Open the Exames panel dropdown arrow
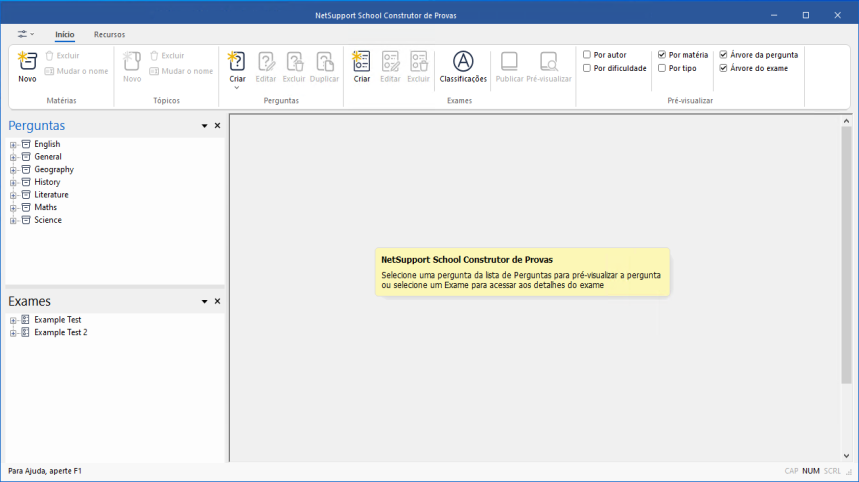This screenshot has height=482, width=859. click(204, 302)
